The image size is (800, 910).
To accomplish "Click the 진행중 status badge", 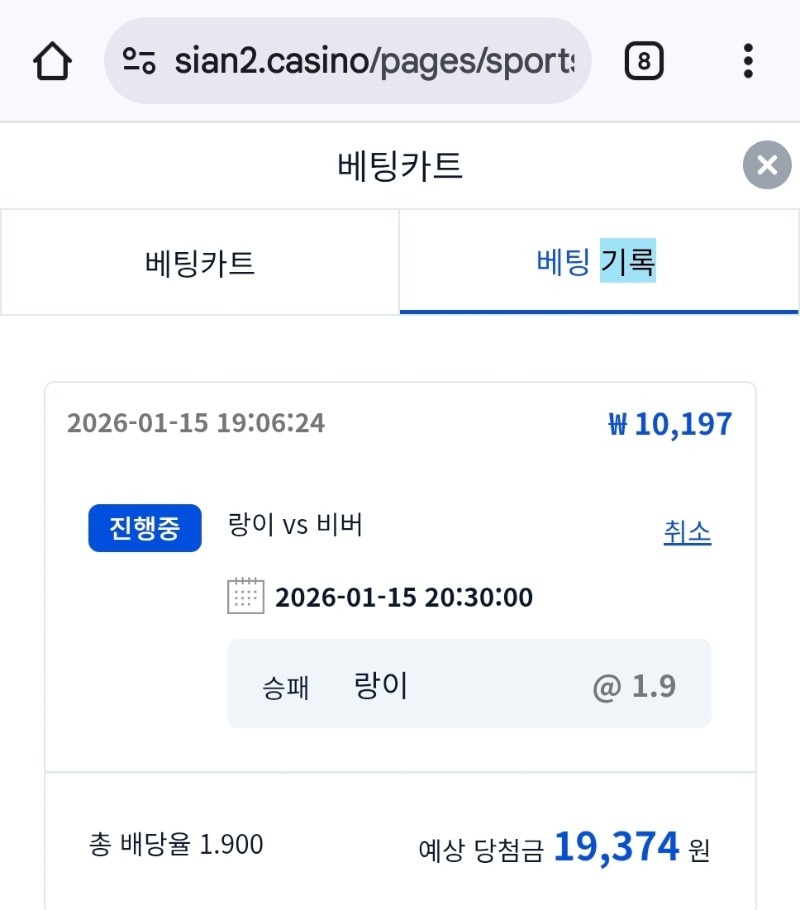I will coord(145,528).
